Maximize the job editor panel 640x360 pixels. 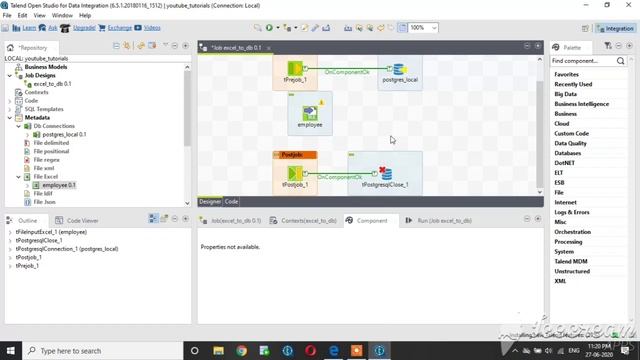tap(538, 46)
